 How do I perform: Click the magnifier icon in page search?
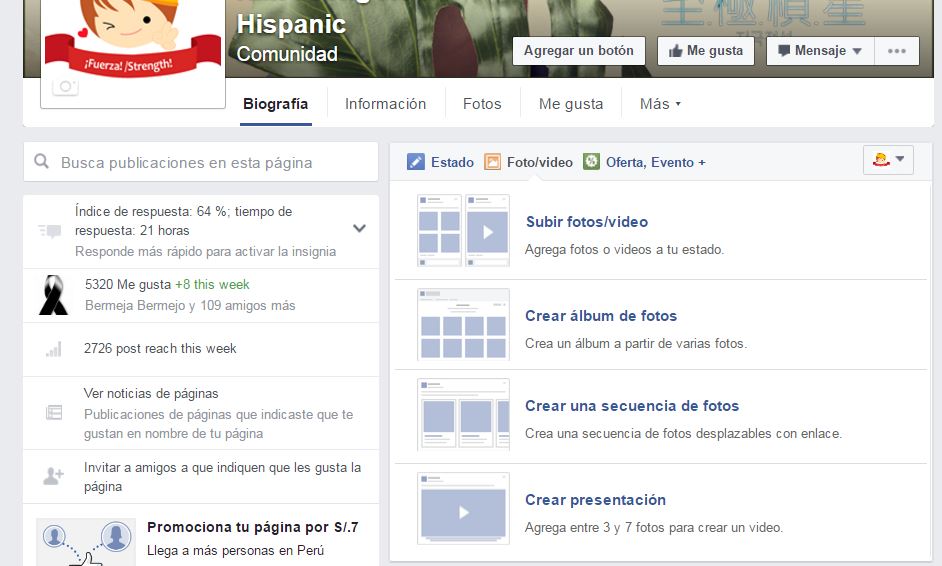pos(41,161)
